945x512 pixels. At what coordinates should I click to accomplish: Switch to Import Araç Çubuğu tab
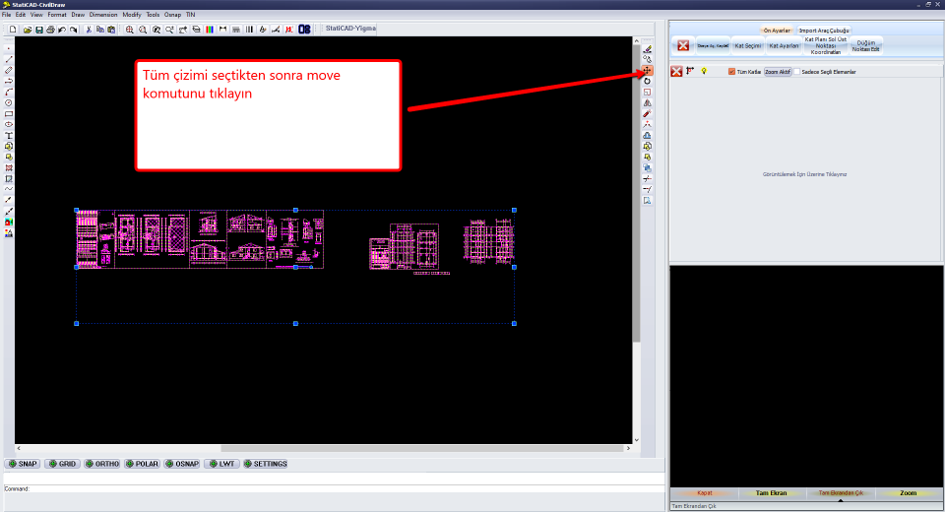824,30
